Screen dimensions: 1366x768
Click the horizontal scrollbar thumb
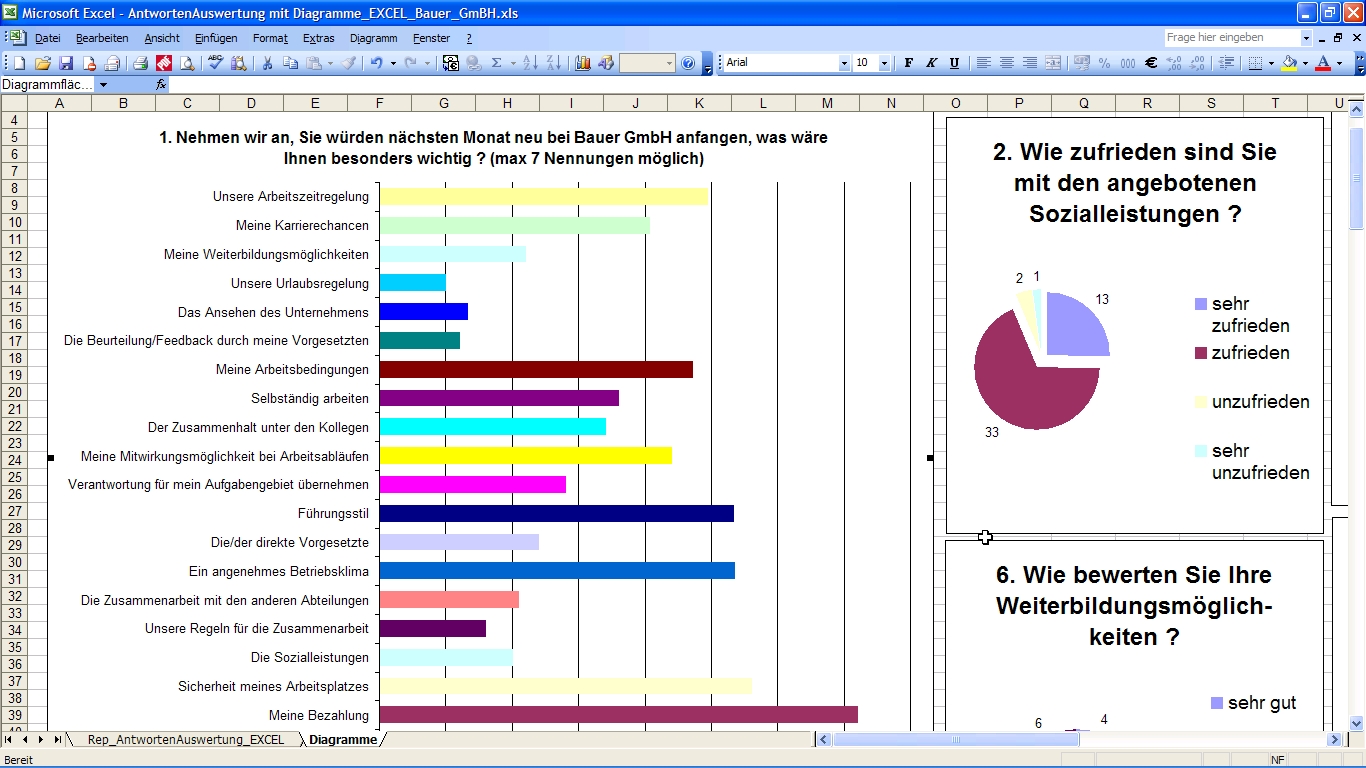[956, 740]
